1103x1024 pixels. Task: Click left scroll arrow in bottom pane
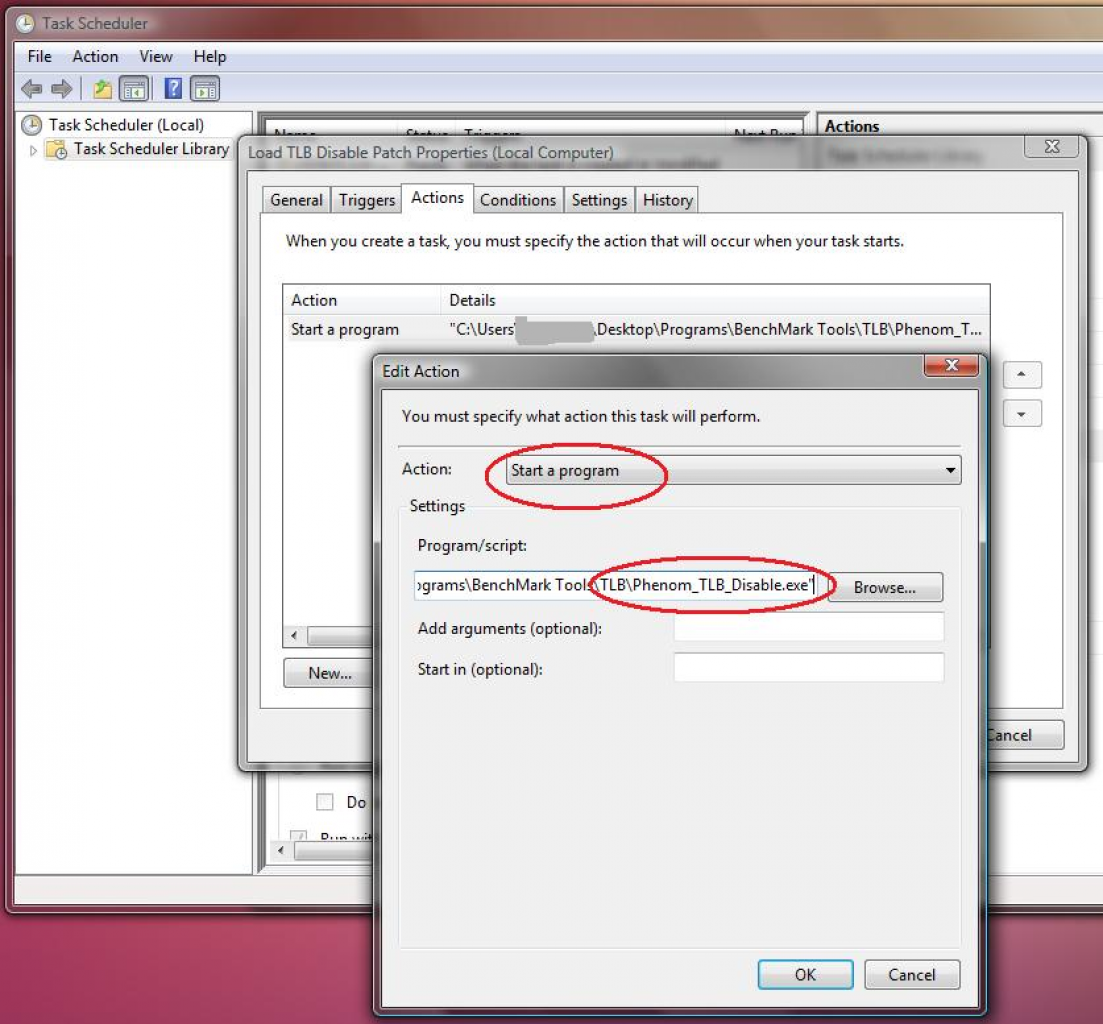(281, 850)
